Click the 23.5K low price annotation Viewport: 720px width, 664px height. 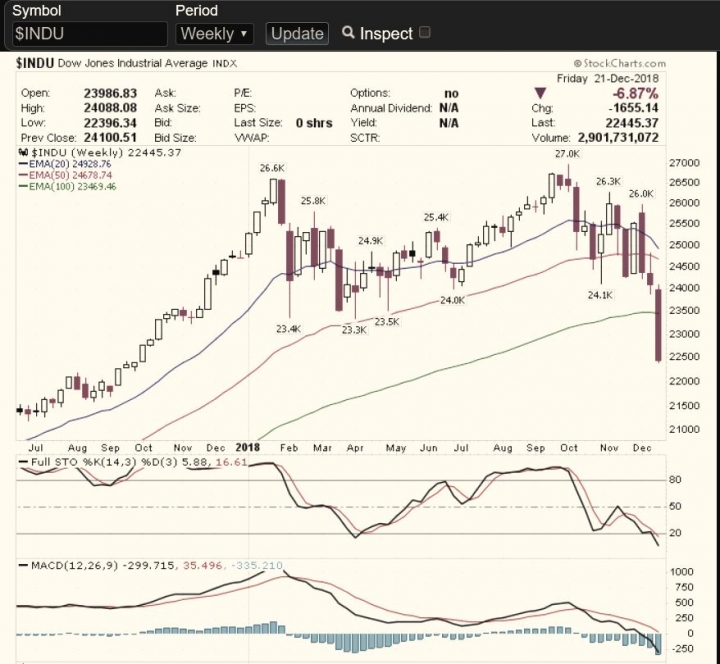click(387, 322)
